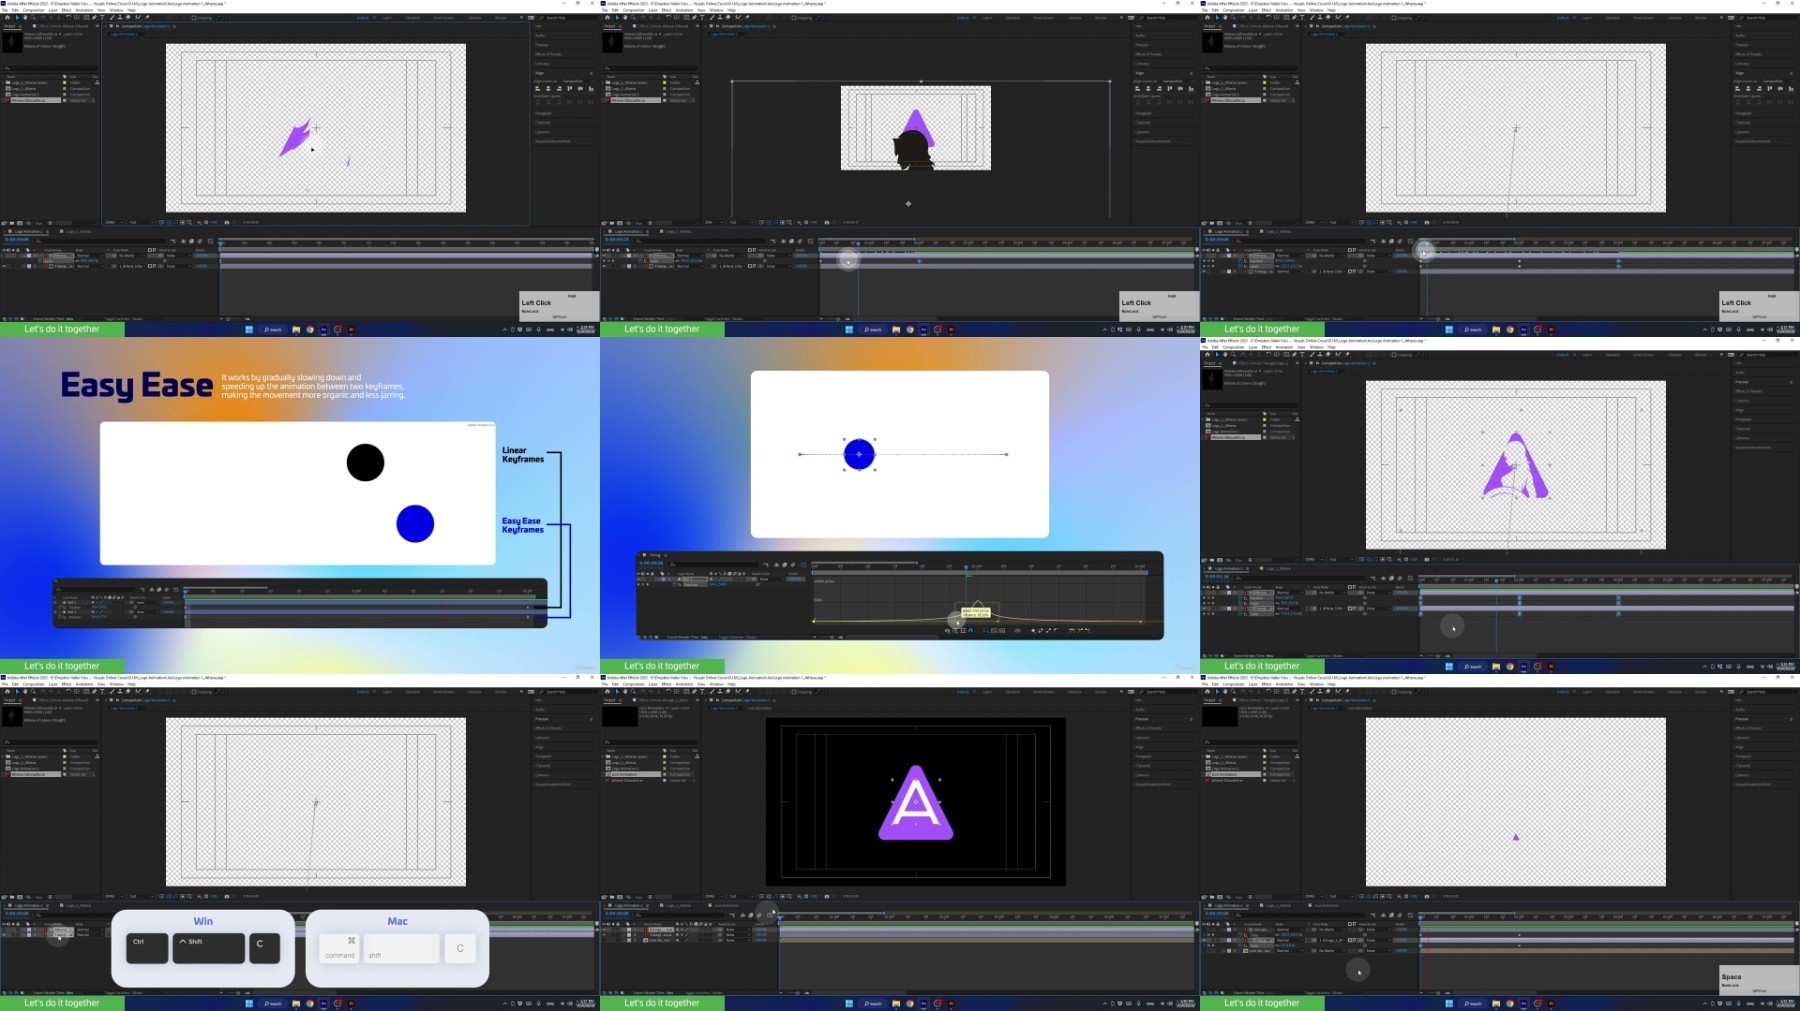Click Home icon in the silhouette head frame
Image resolution: width=1800 pixels, height=1011 pixels.
607,17
